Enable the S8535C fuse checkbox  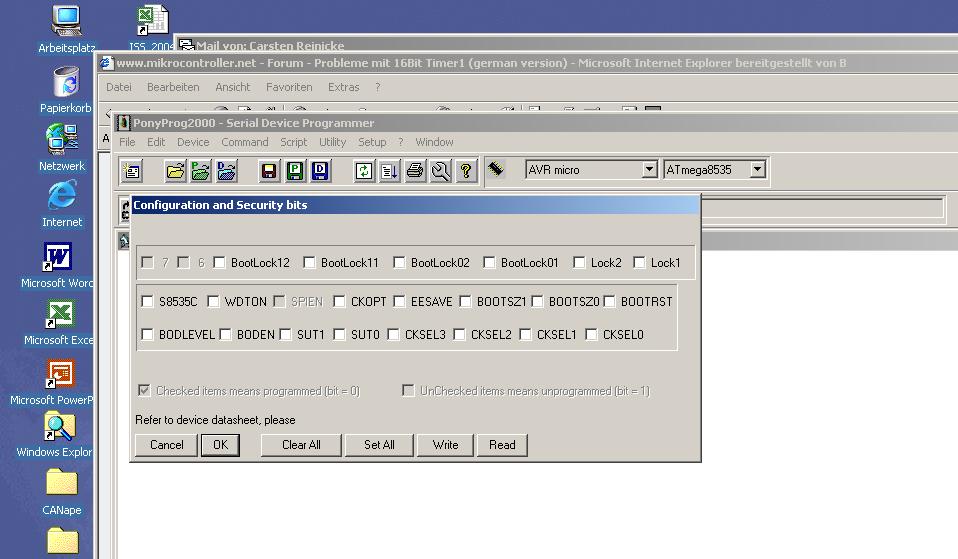(x=147, y=301)
